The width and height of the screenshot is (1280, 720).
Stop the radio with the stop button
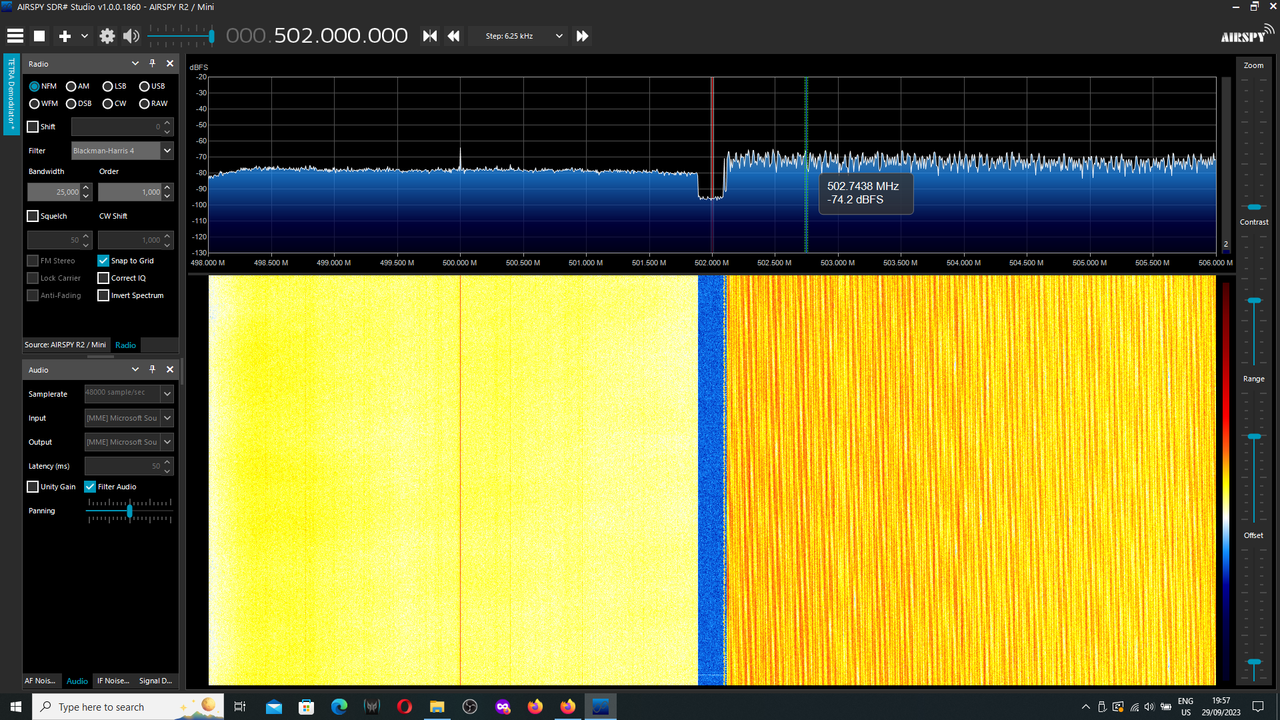coord(40,36)
